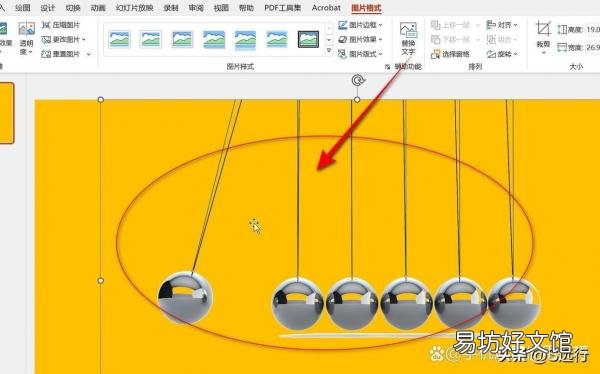Expand the arrow beside 重置图片
Image resolution: width=600 pixels, height=374 pixels.
tap(89, 54)
